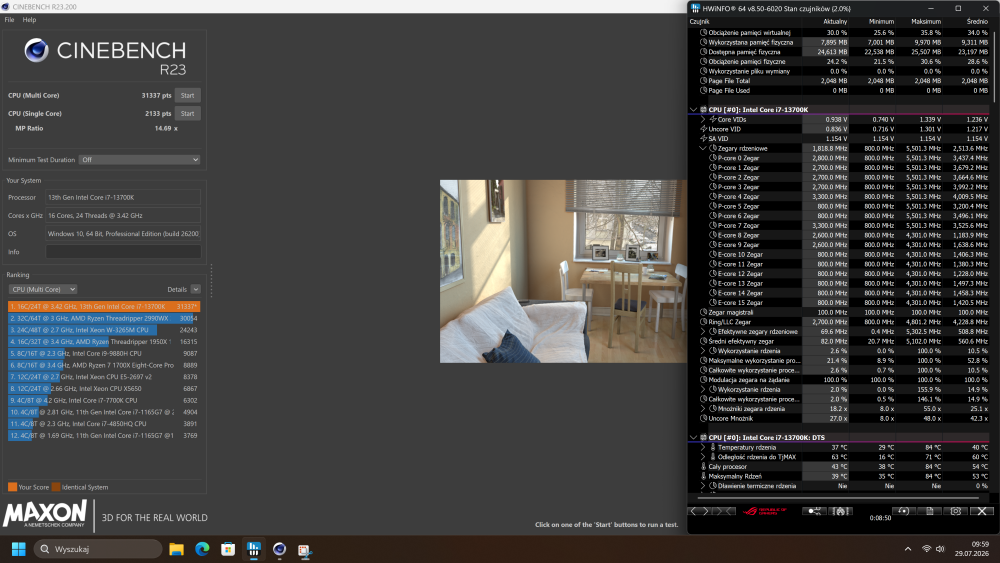Start HWiNFO logging with the document button
This screenshot has width=1000, height=563.
[930, 511]
